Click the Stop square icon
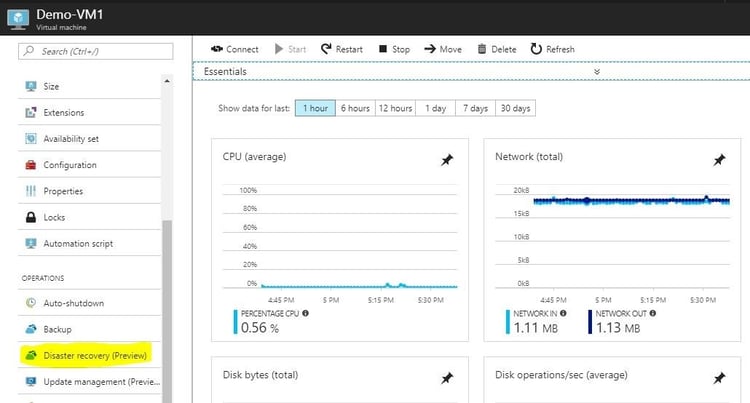750x403 pixels. [383, 49]
